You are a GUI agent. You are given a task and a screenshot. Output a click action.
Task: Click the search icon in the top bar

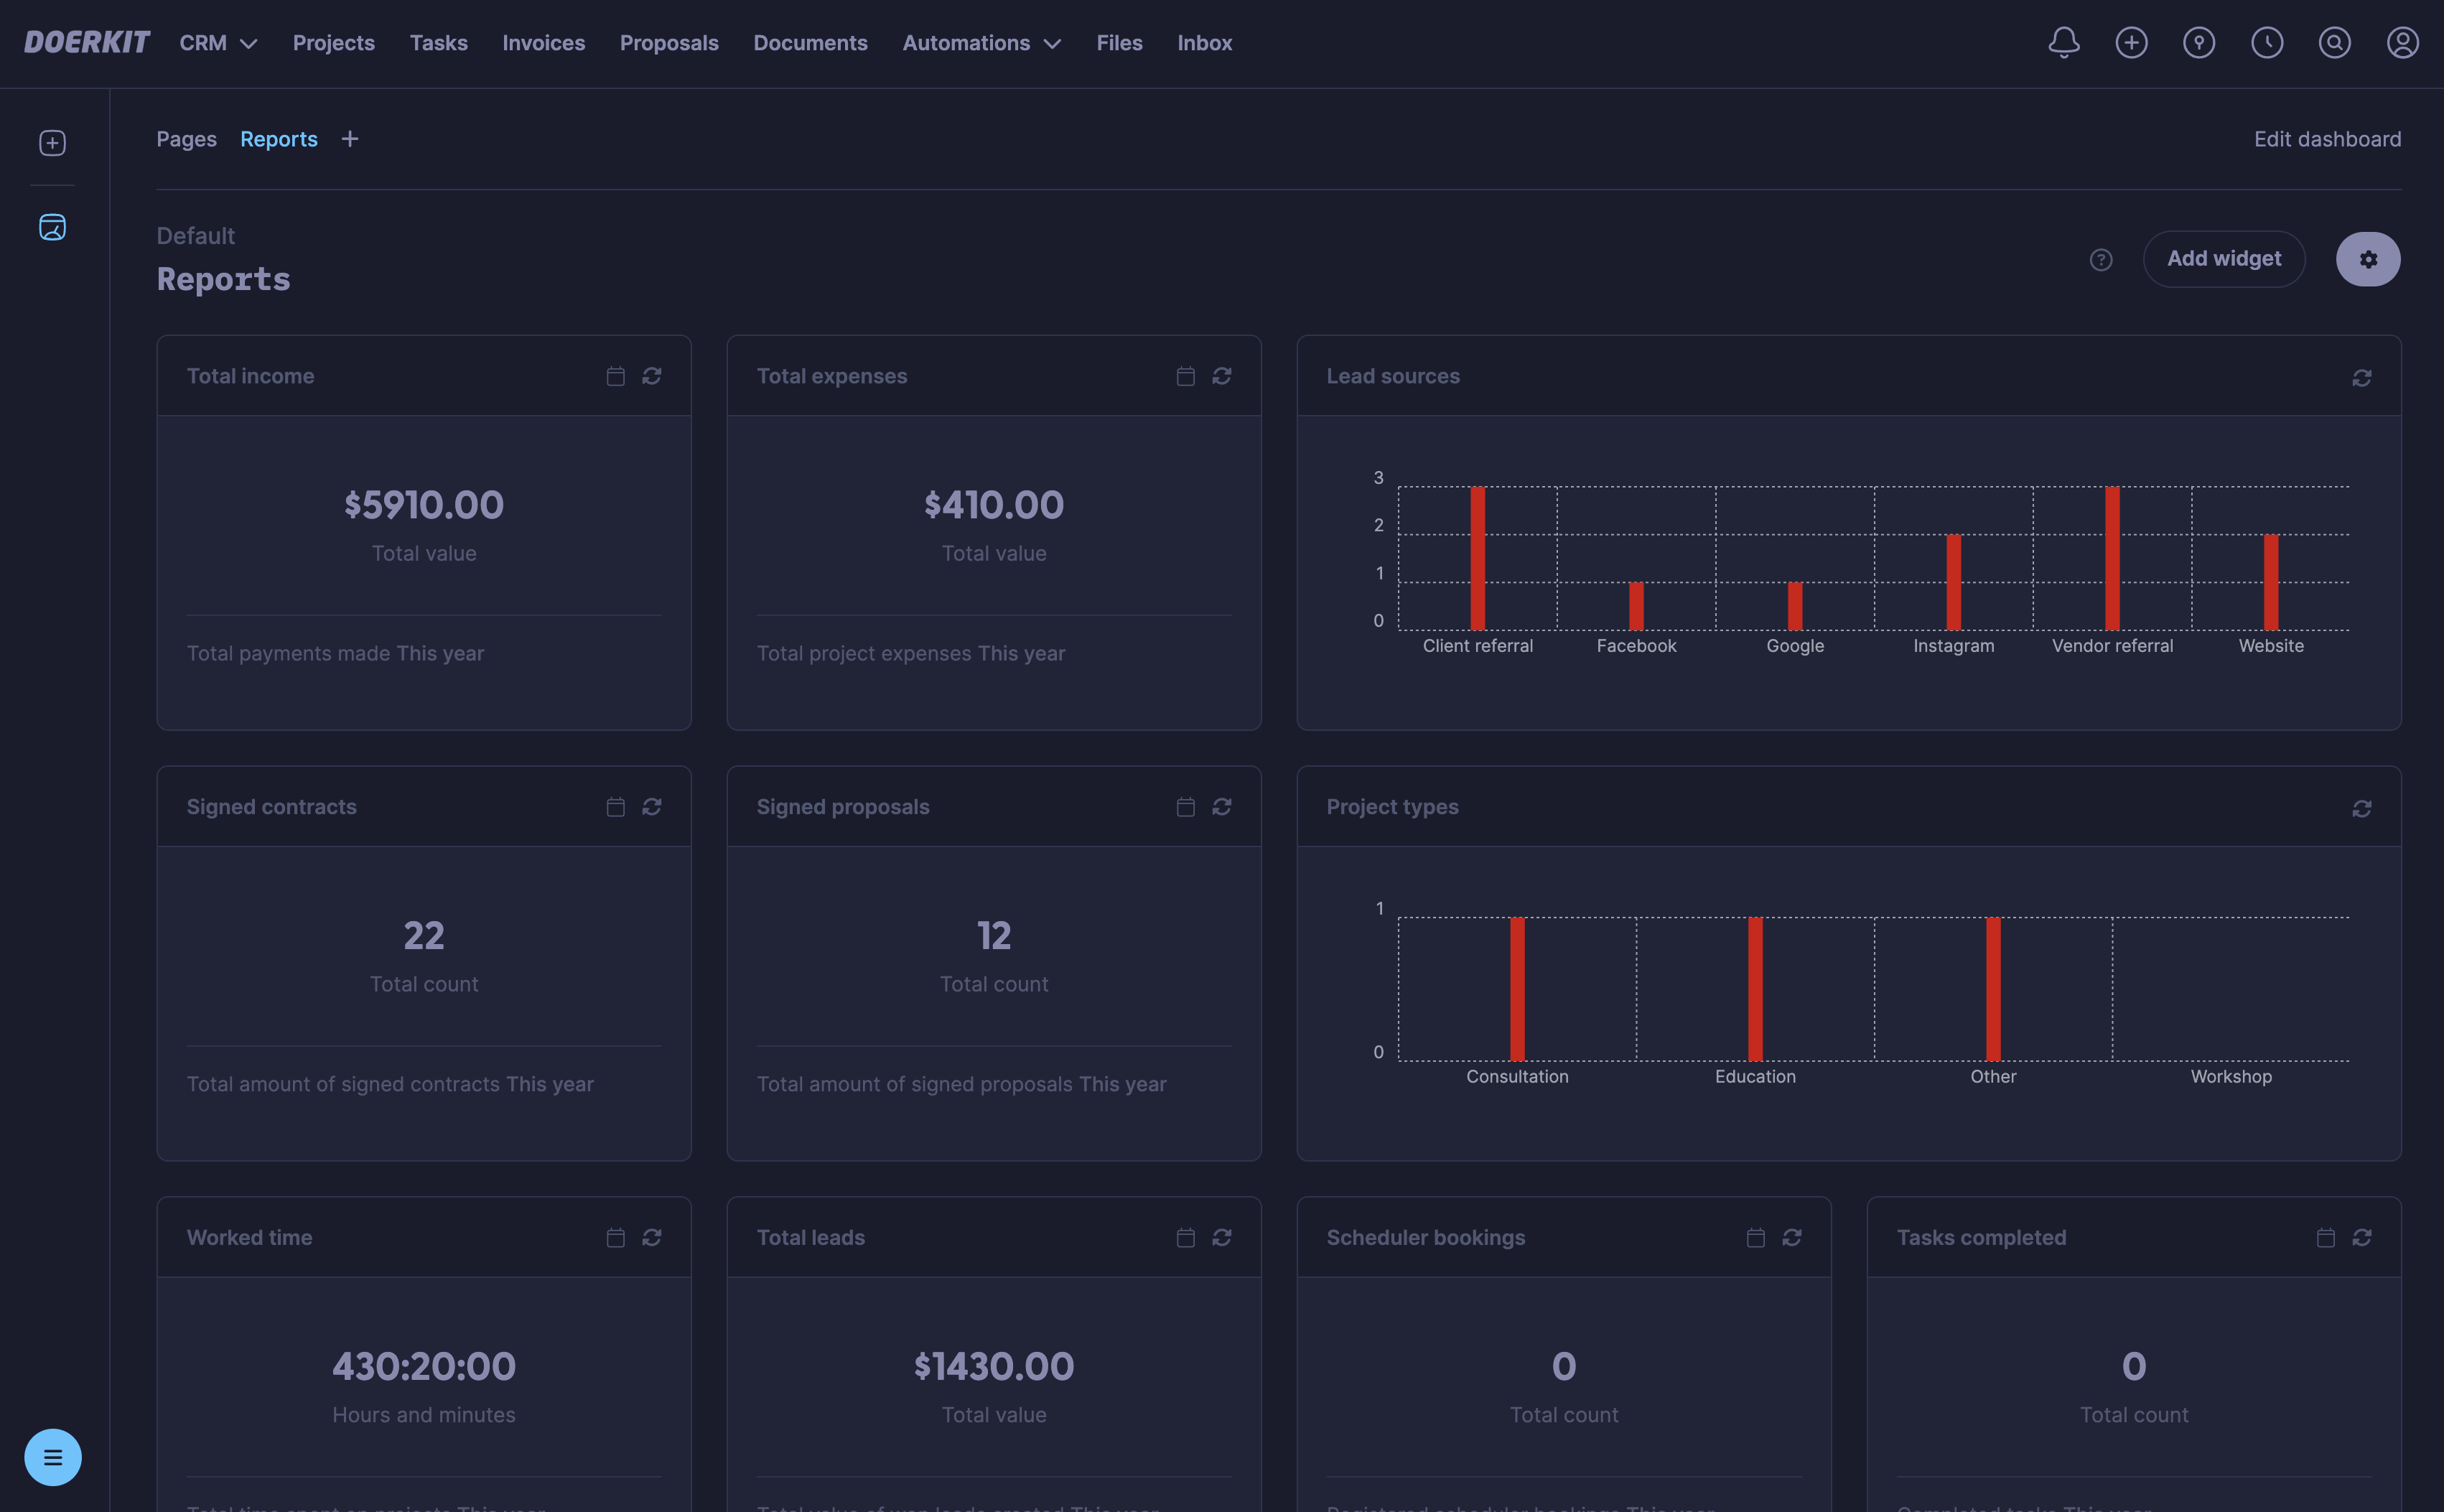pos(2334,43)
